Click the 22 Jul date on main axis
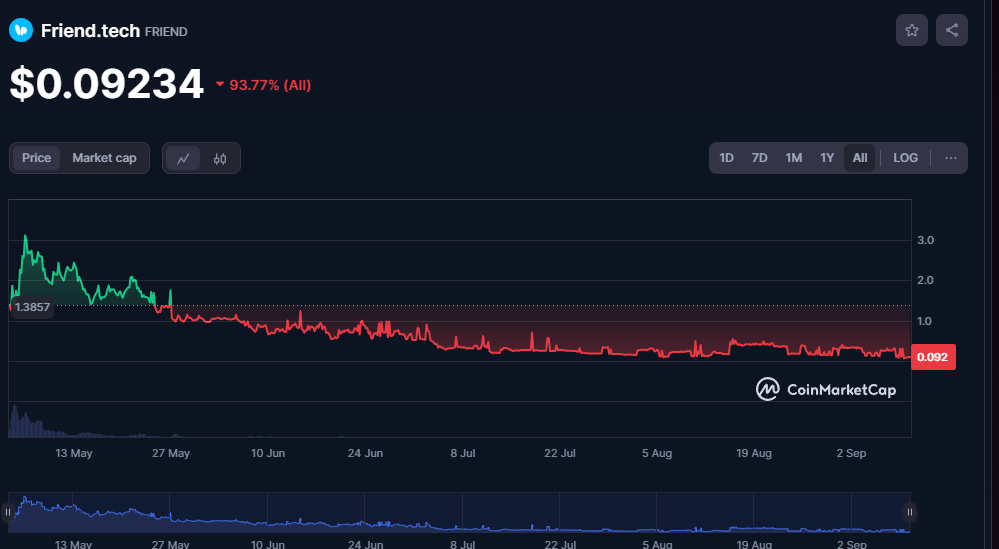 [x=559, y=453]
